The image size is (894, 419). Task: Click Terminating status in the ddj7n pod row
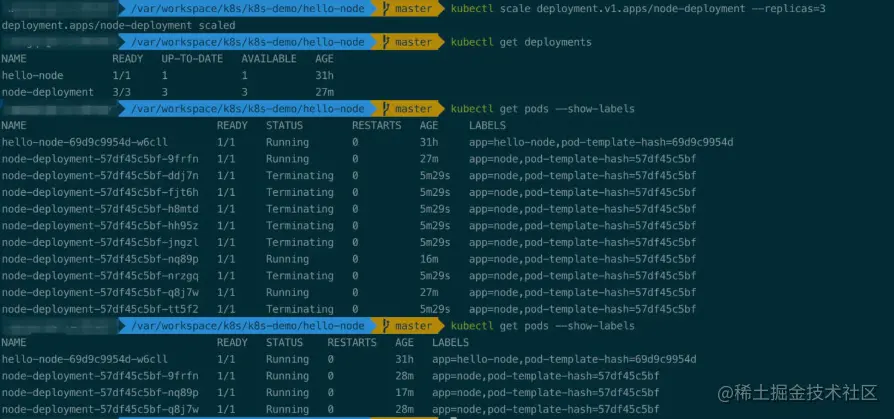[299, 176]
